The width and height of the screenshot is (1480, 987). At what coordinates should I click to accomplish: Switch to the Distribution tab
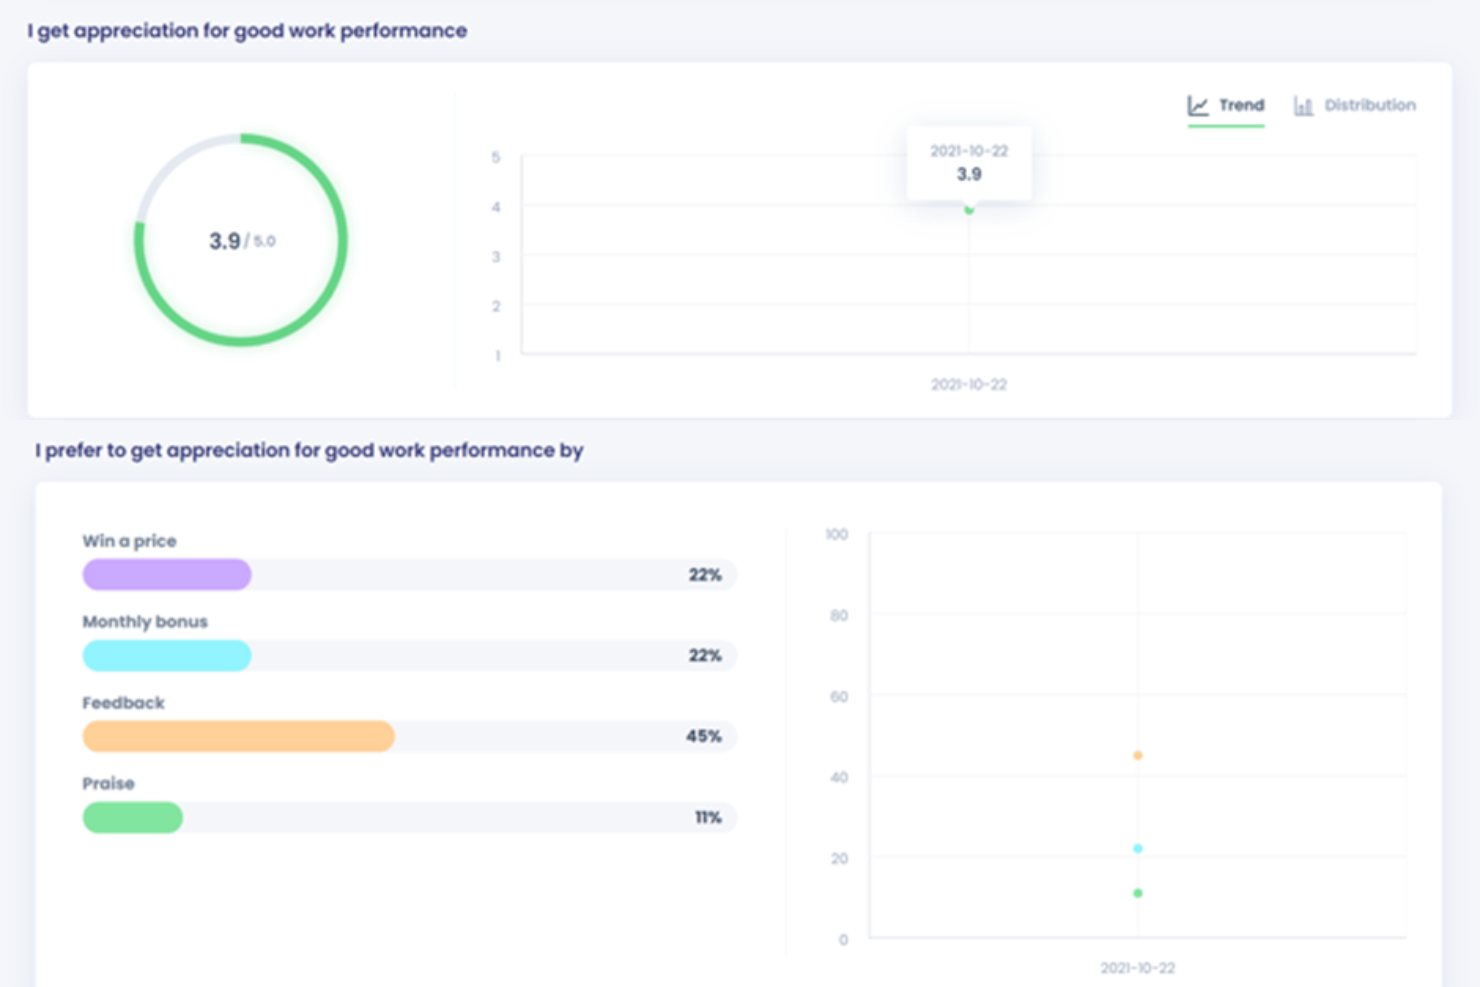1355,106
